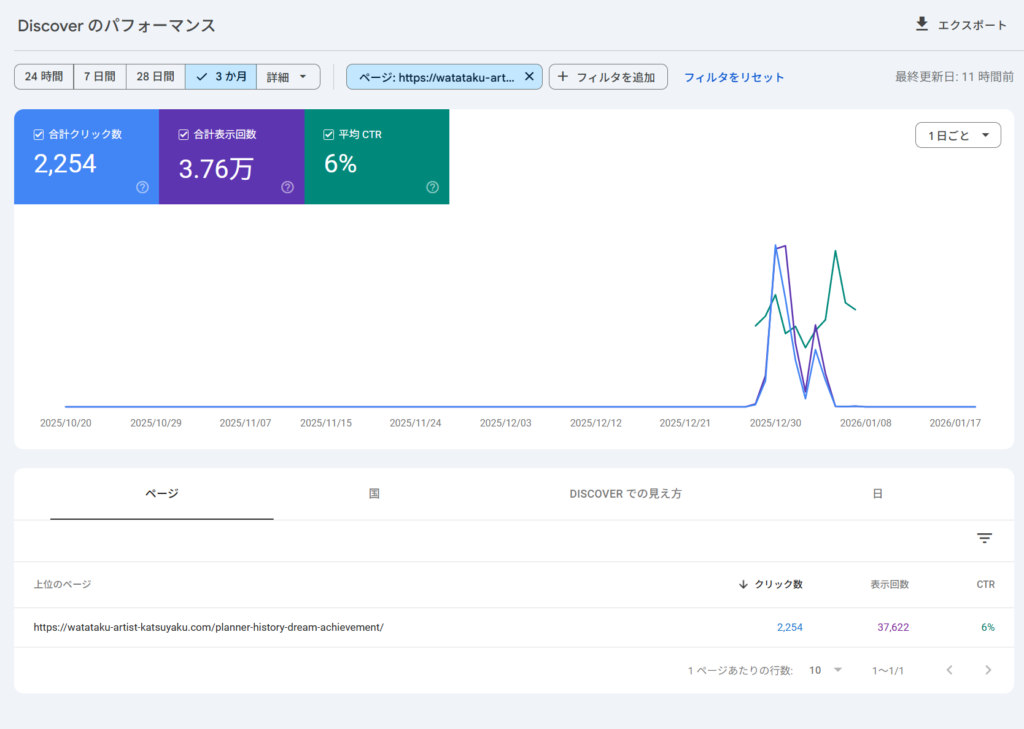Click the planner-history-dream-achievement page URL row

point(209,627)
